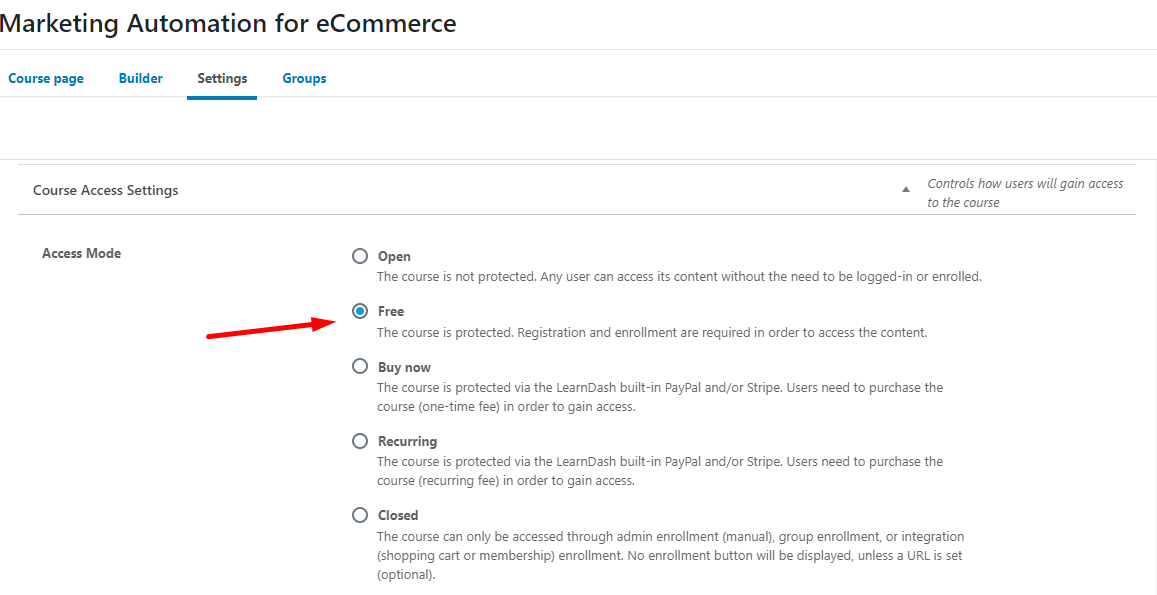Click the Access Mode field label
Image resolution: width=1157 pixels, height=595 pixels.
click(x=81, y=253)
